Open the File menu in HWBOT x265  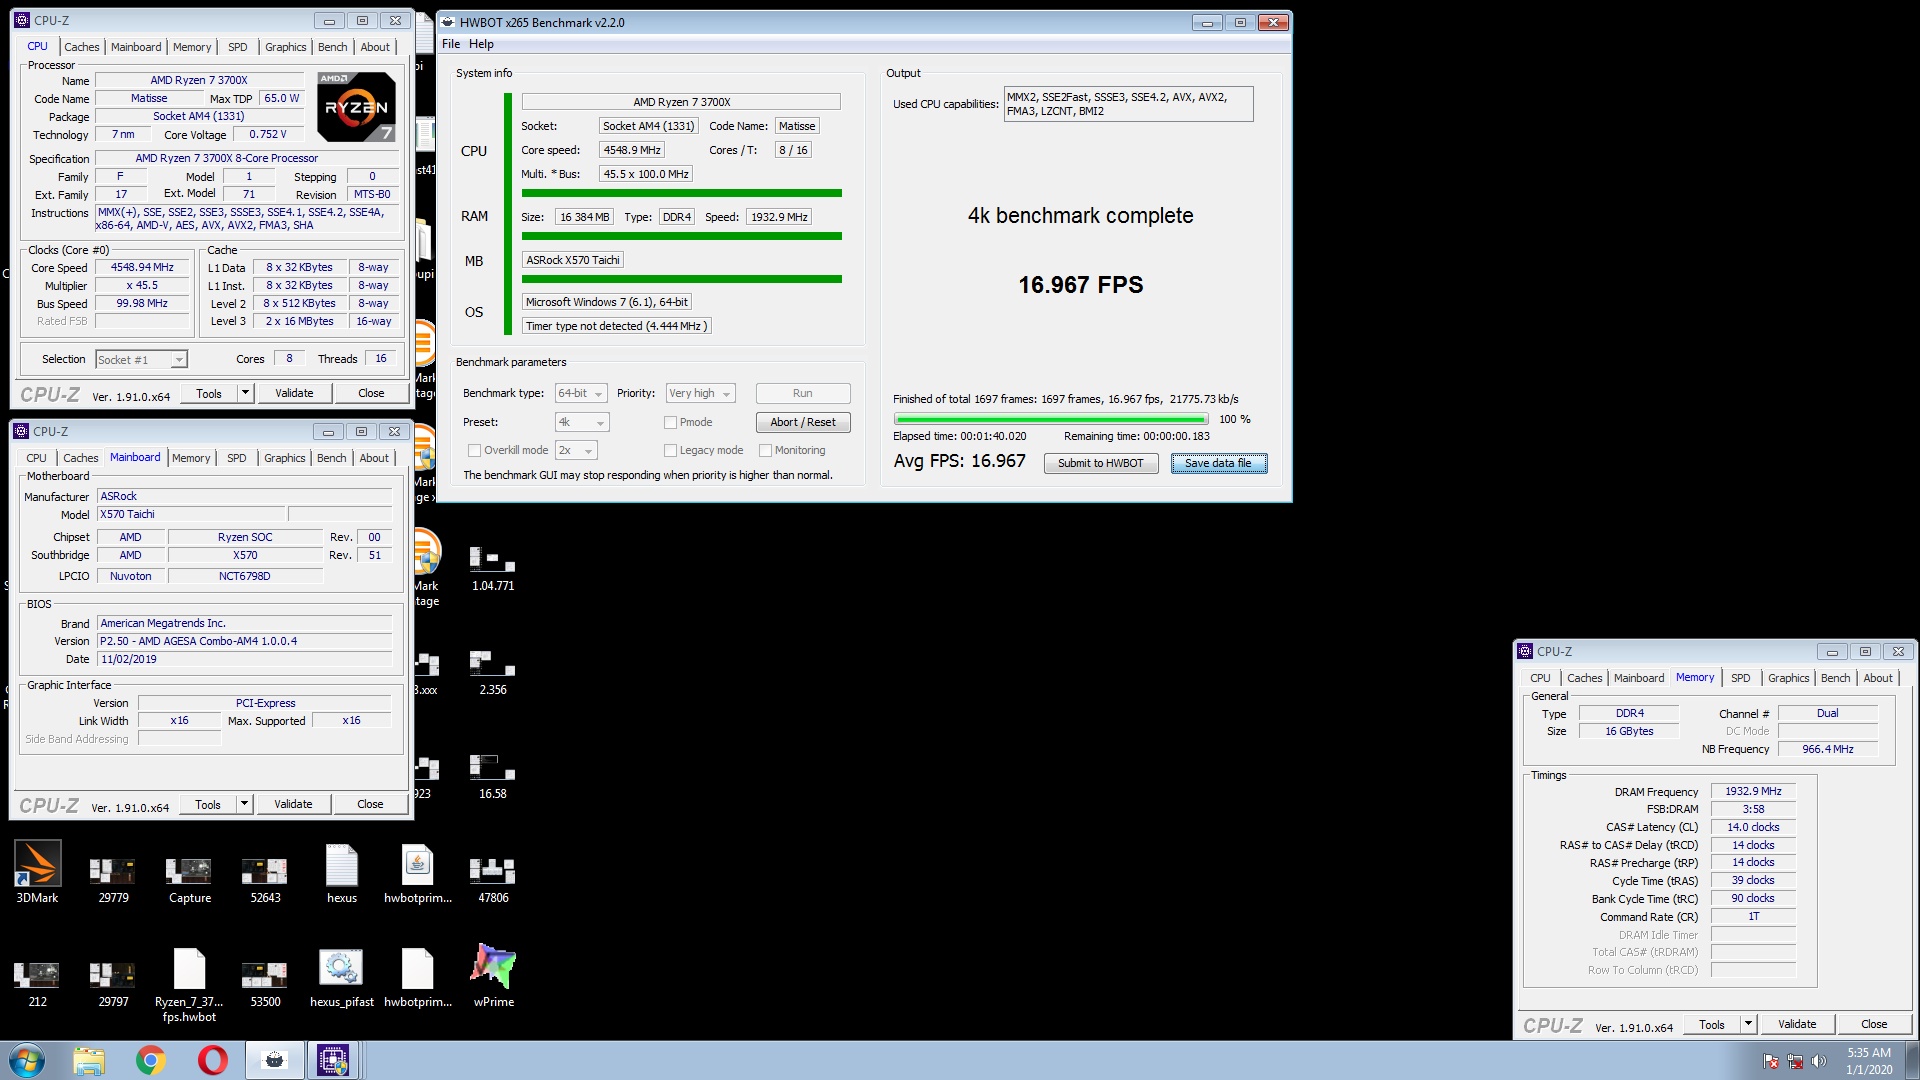tap(451, 44)
